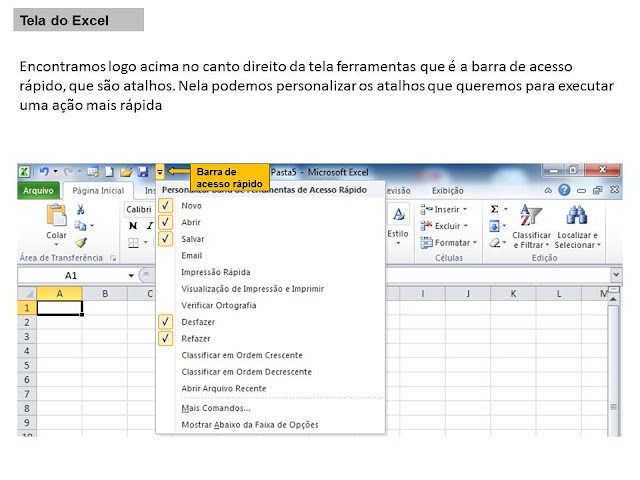Image resolution: width=640 pixels, height=480 pixels.
Task: Open the Name Box dropdown arrow
Action: (x=131, y=276)
